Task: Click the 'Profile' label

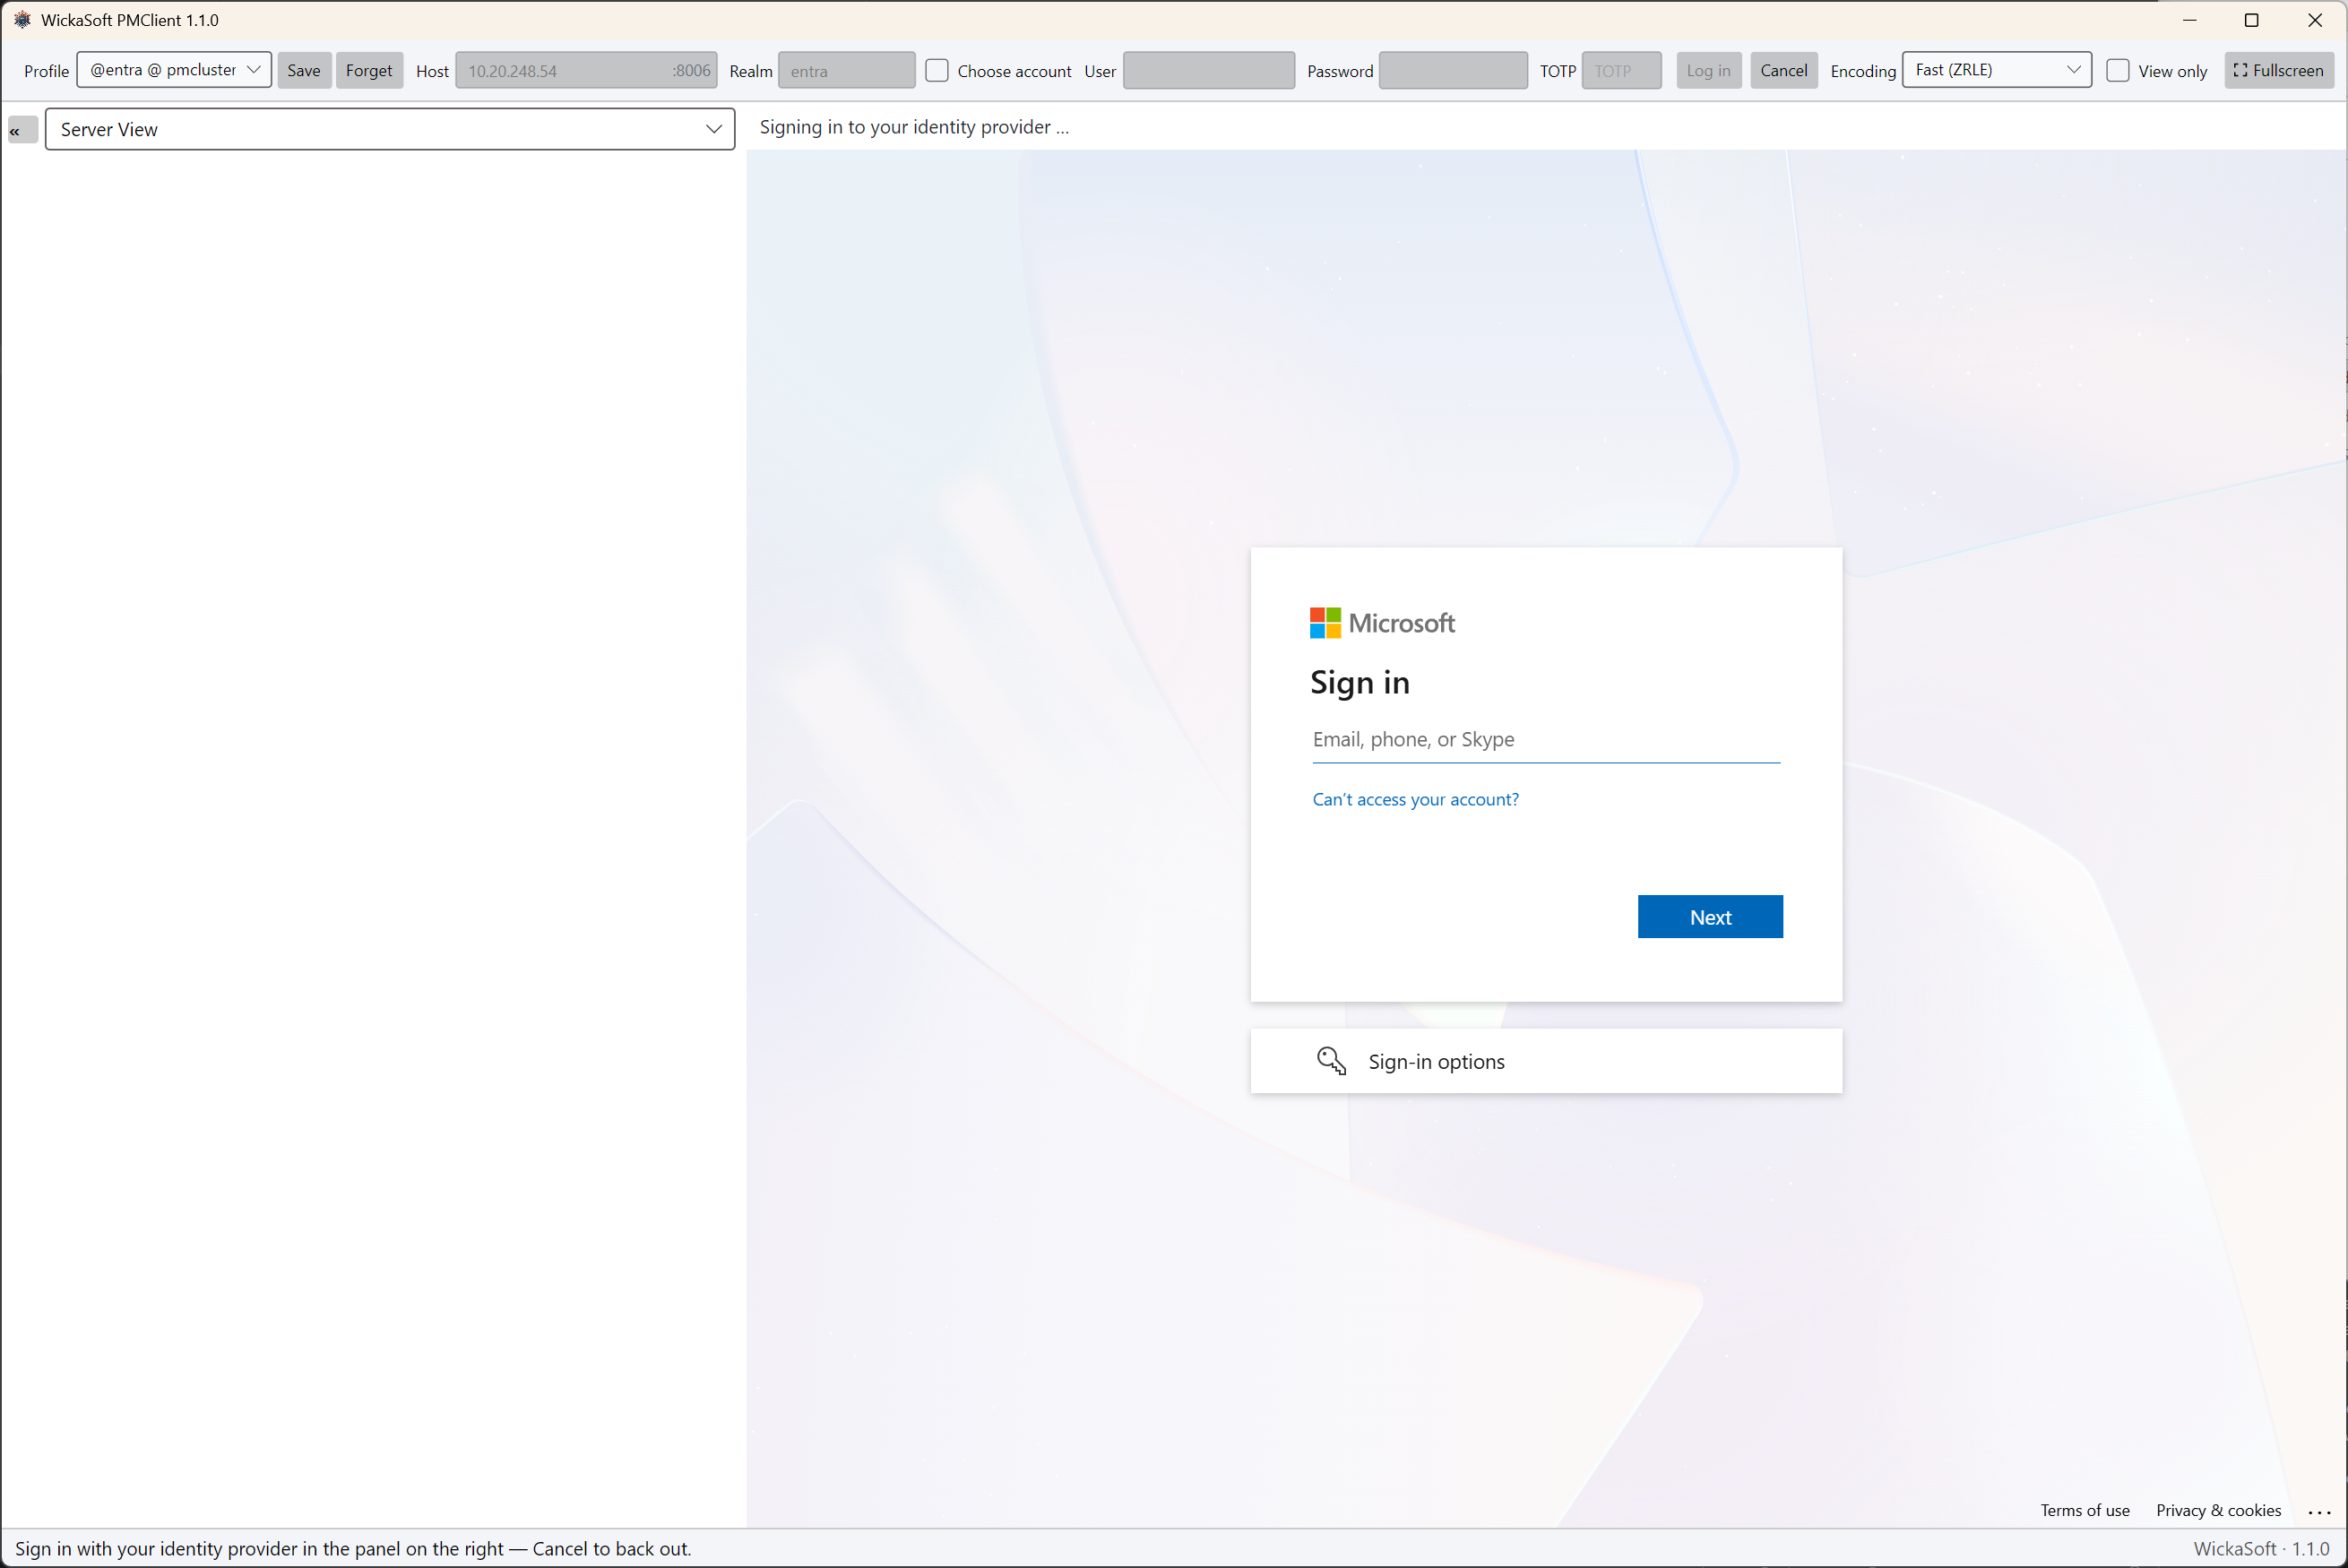Action: [x=46, y=71]
